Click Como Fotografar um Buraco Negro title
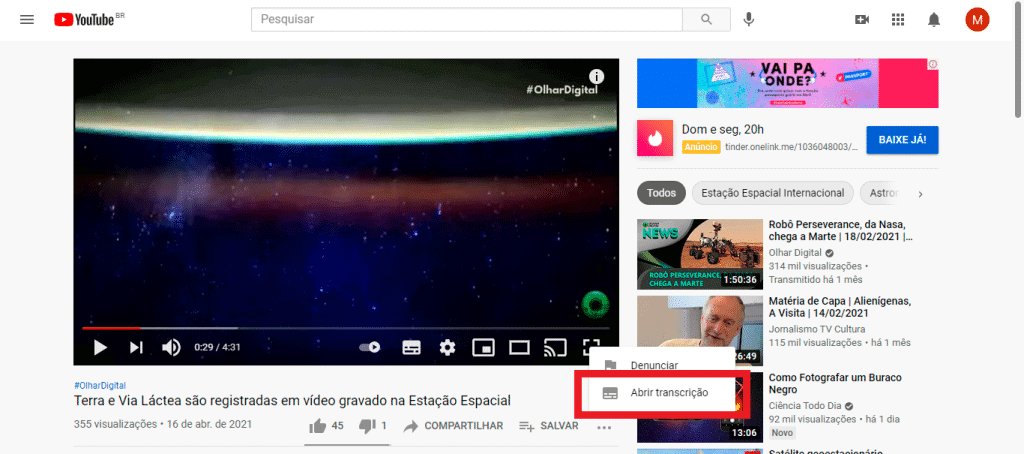Image resolution: width=1024 pixels, height=454 pixels. click(x=833, y=383)
